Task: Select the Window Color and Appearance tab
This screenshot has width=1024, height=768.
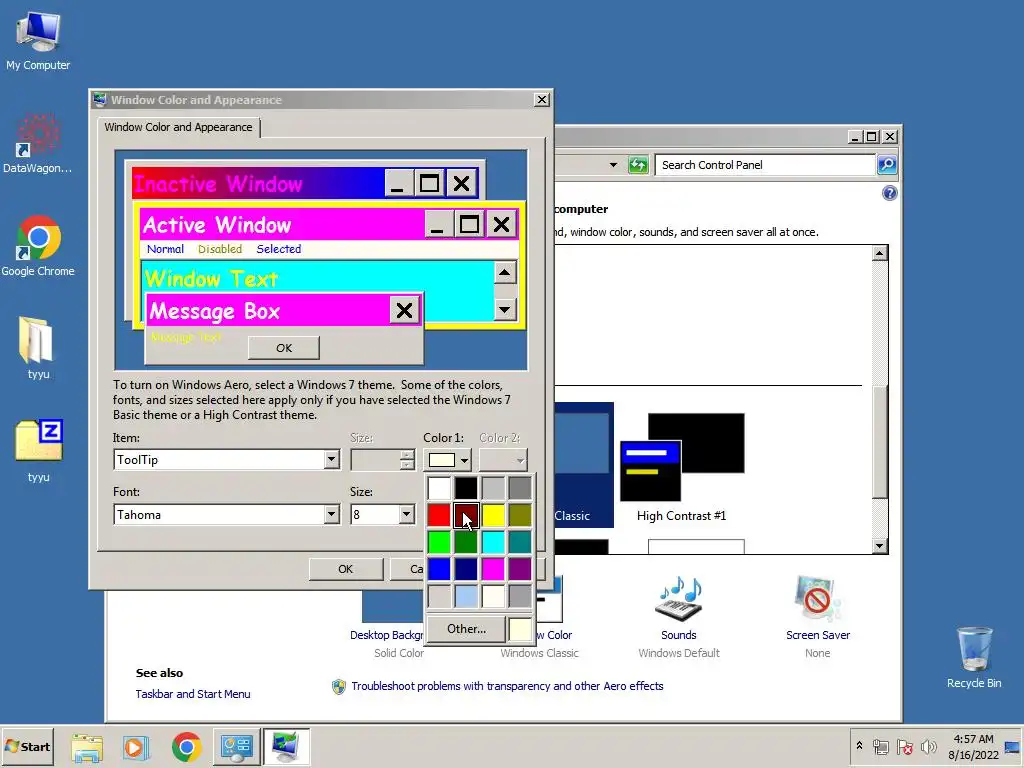Action: point(178,127)
